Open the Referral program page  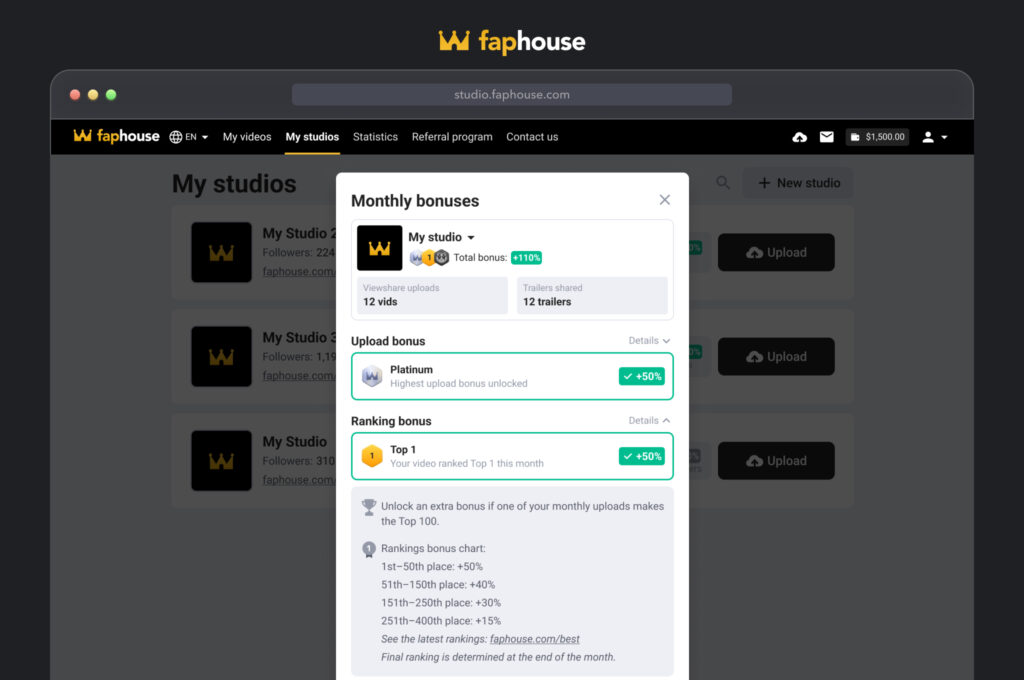click(452, 137)
